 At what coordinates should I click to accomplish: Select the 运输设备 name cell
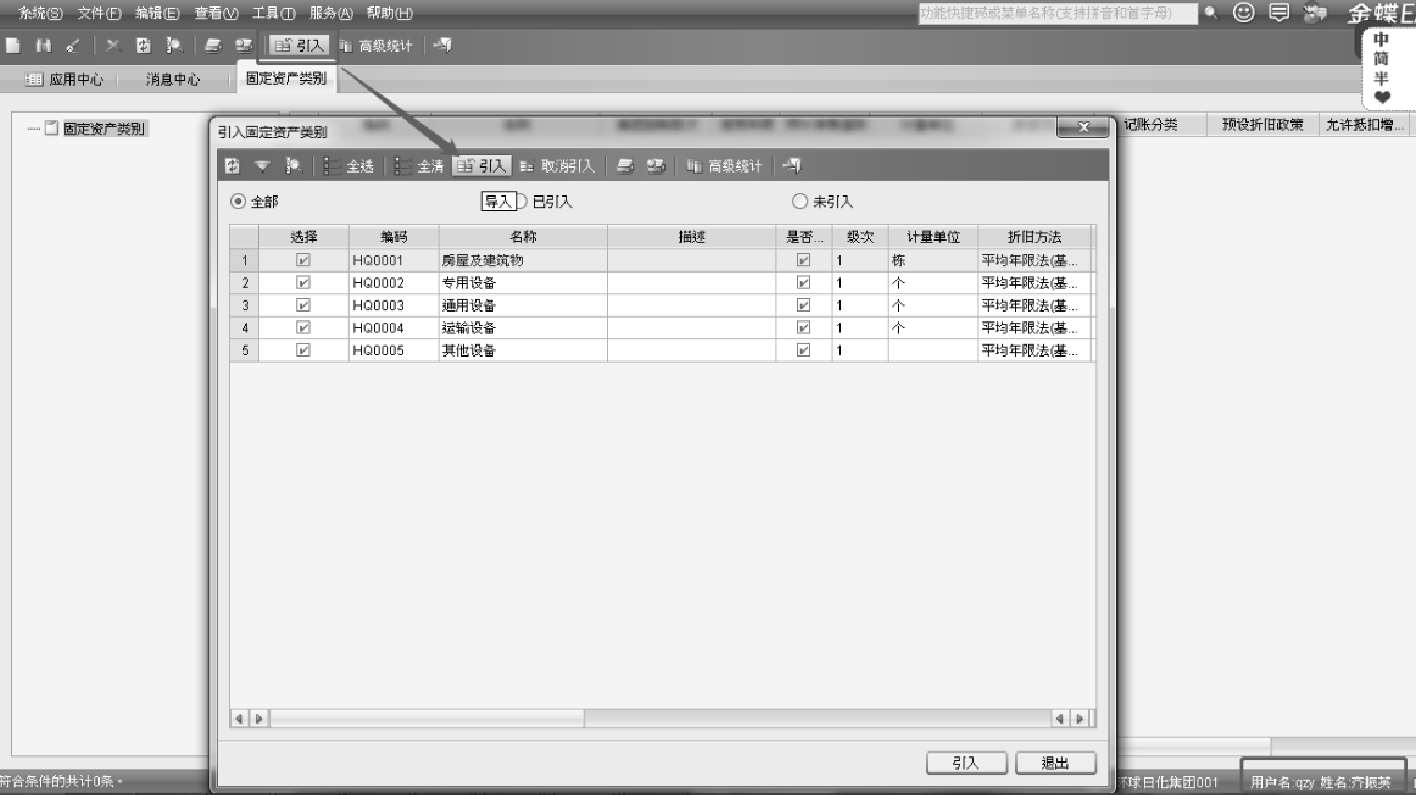pos(523,328)
